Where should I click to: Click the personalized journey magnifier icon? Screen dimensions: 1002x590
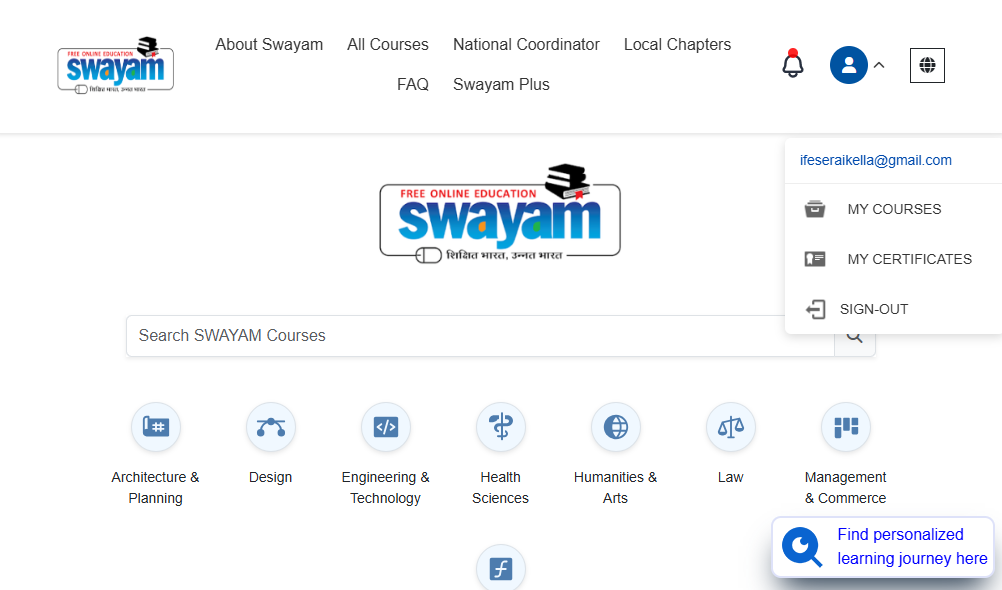click(x=801, y=547)
